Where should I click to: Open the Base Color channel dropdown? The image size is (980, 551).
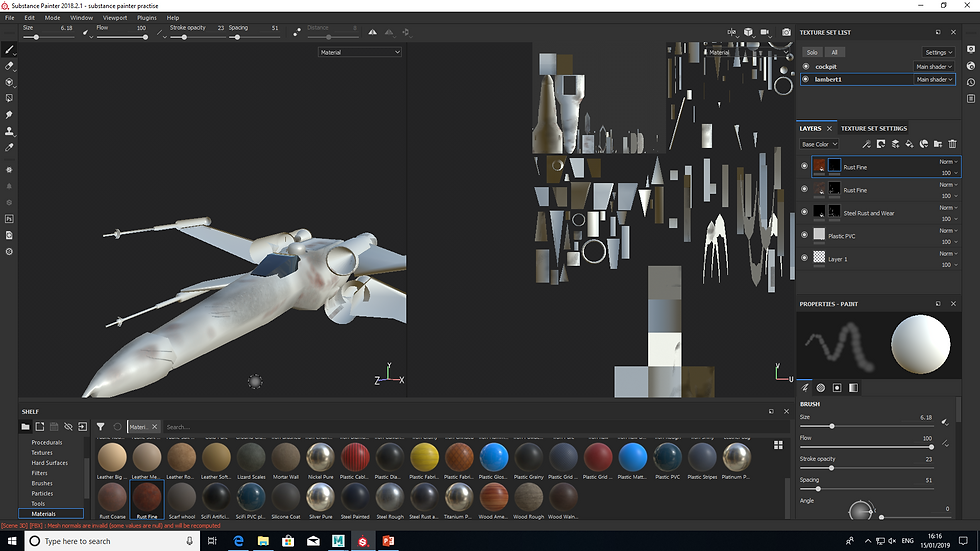tap(819, 144)
